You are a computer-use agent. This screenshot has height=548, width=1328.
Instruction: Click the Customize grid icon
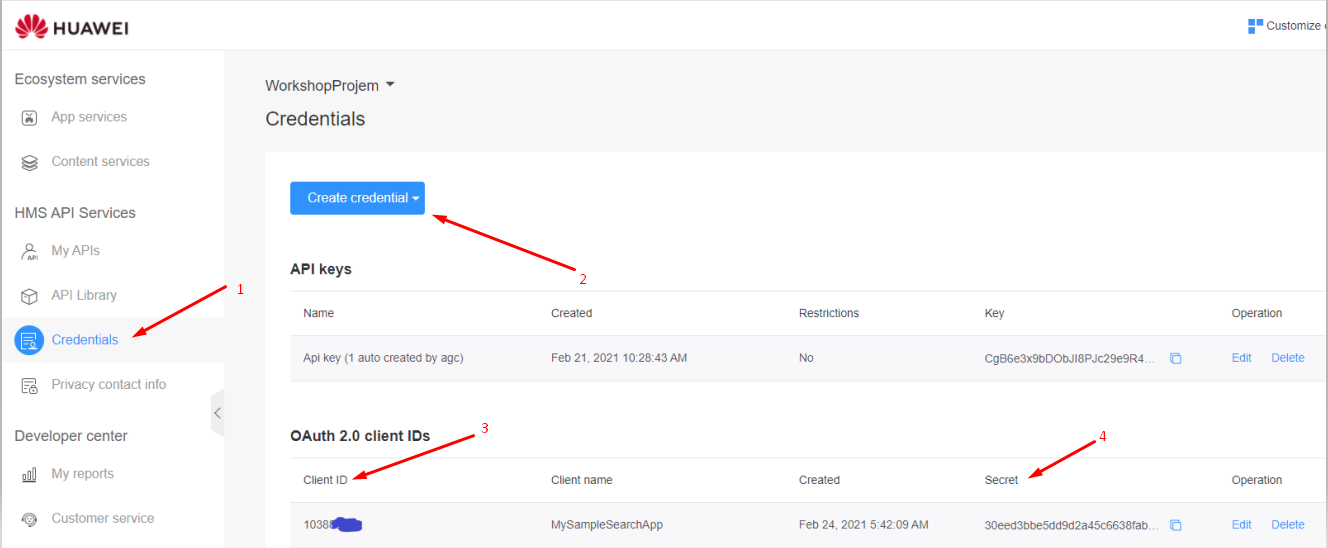pyautogui.click(x=1255, y=26)
